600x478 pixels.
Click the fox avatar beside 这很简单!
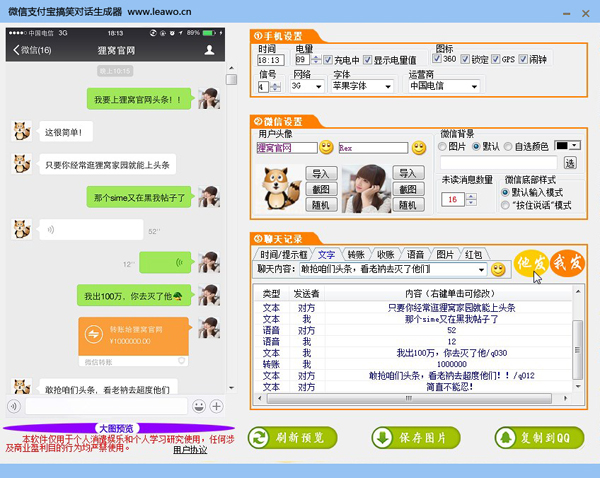tap(21, 132)
